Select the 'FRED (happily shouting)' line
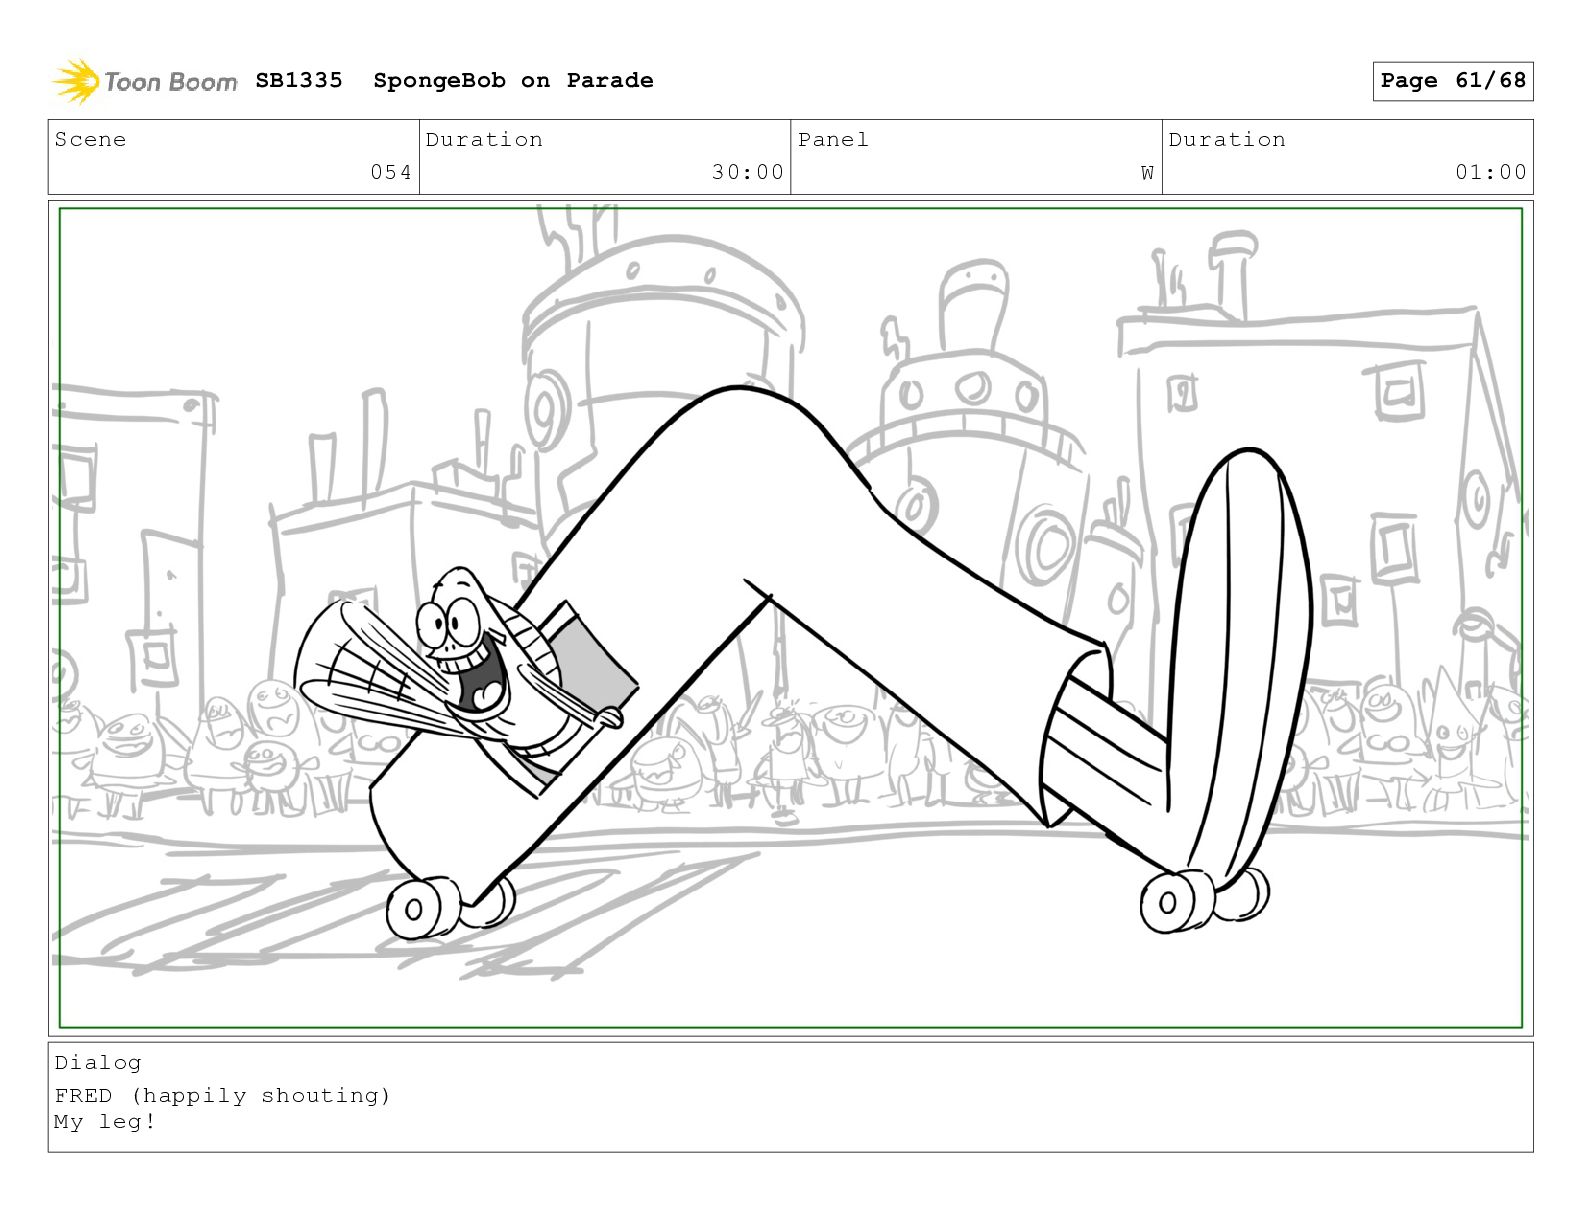The image size is (1584, 1224). point(223,1096)
